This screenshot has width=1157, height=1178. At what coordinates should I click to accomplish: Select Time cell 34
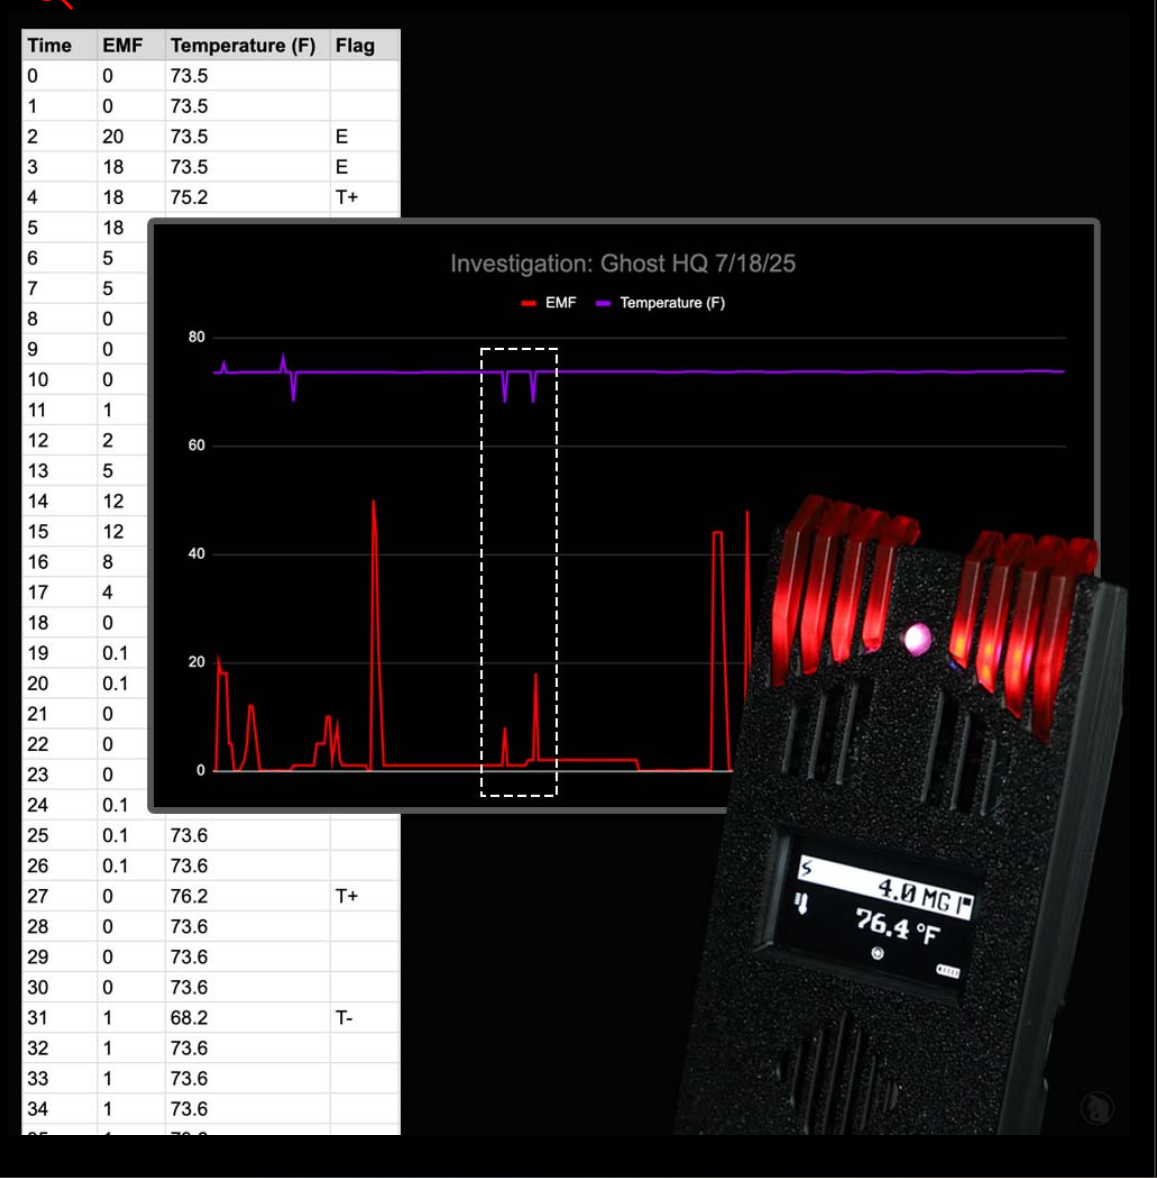pyautogui.click(x=59, y=1109)
